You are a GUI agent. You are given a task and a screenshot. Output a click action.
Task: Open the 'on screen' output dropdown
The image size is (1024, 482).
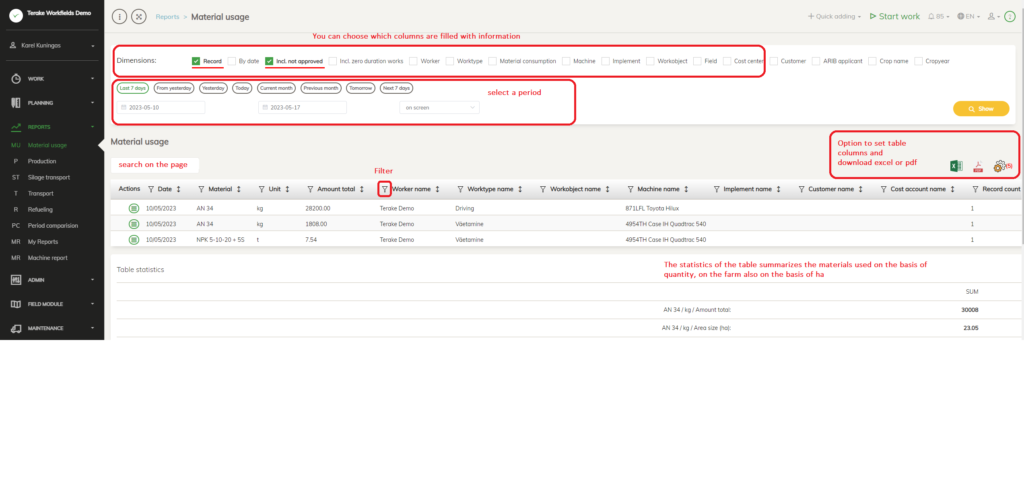click(x=440, y=107)
